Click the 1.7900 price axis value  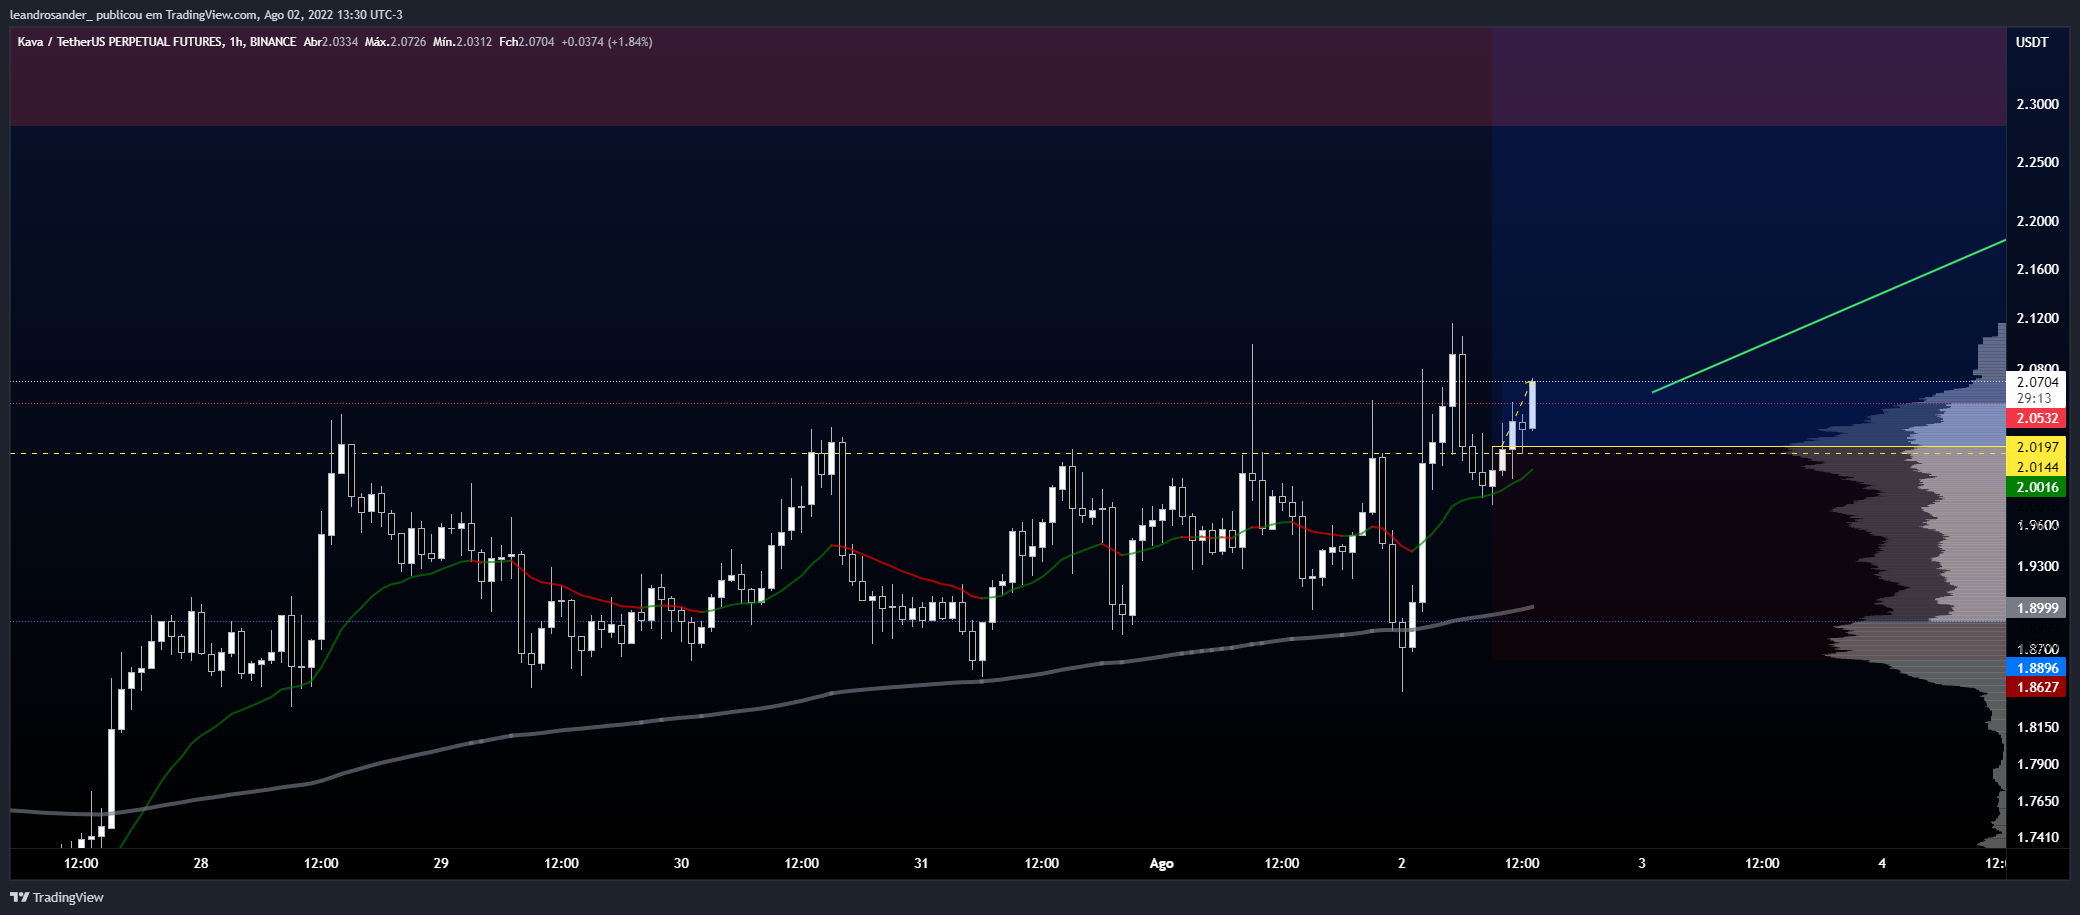pyautogui.click(x=2037, y=764)
